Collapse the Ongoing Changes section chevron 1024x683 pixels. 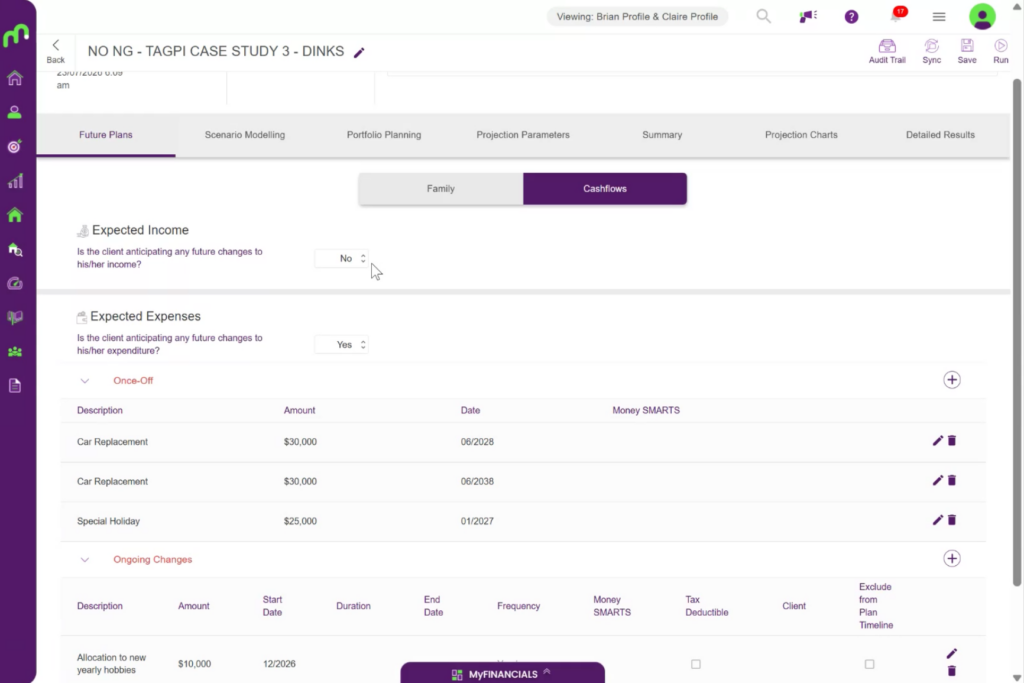tap(84, 560)
